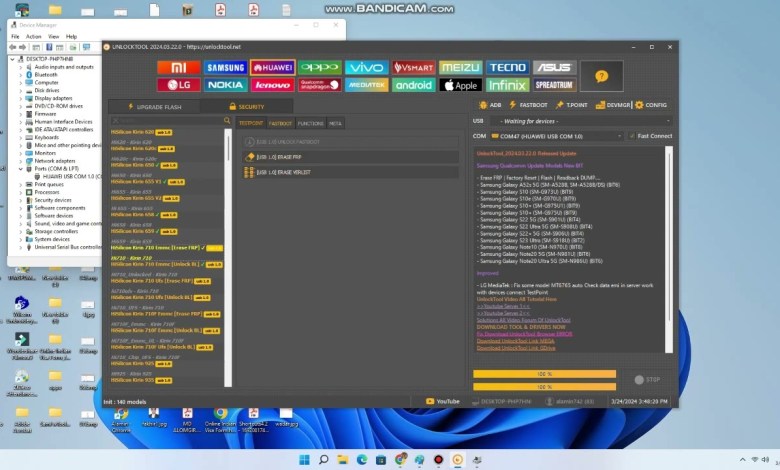Click the model search input field
Viewport: 780px width, 470px height.
(x=167, y=120)
